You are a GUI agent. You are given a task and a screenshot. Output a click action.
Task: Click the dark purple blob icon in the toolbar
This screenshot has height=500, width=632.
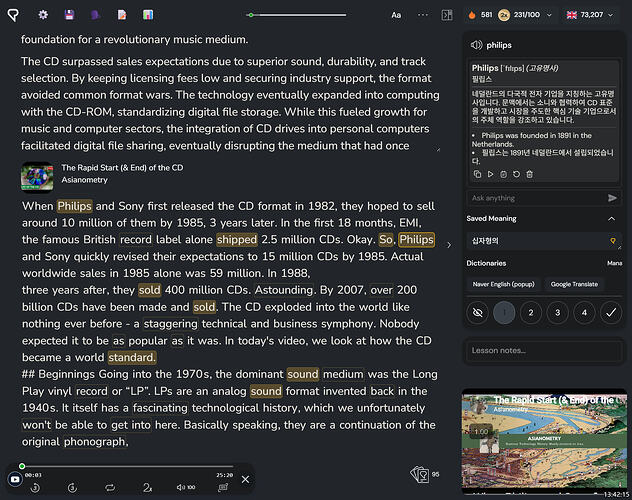click(x=96, y=15)
